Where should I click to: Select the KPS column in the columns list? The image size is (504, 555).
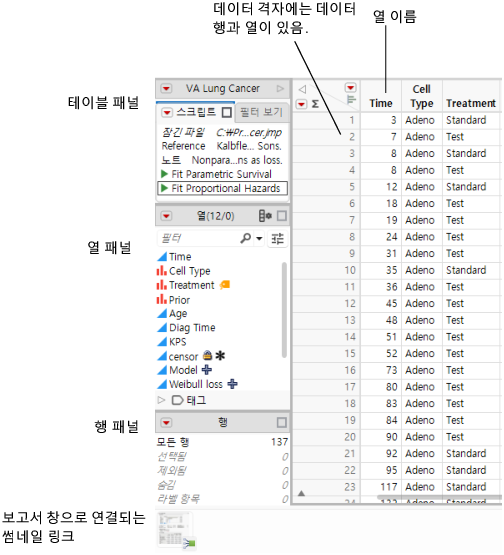click(178, 342)
